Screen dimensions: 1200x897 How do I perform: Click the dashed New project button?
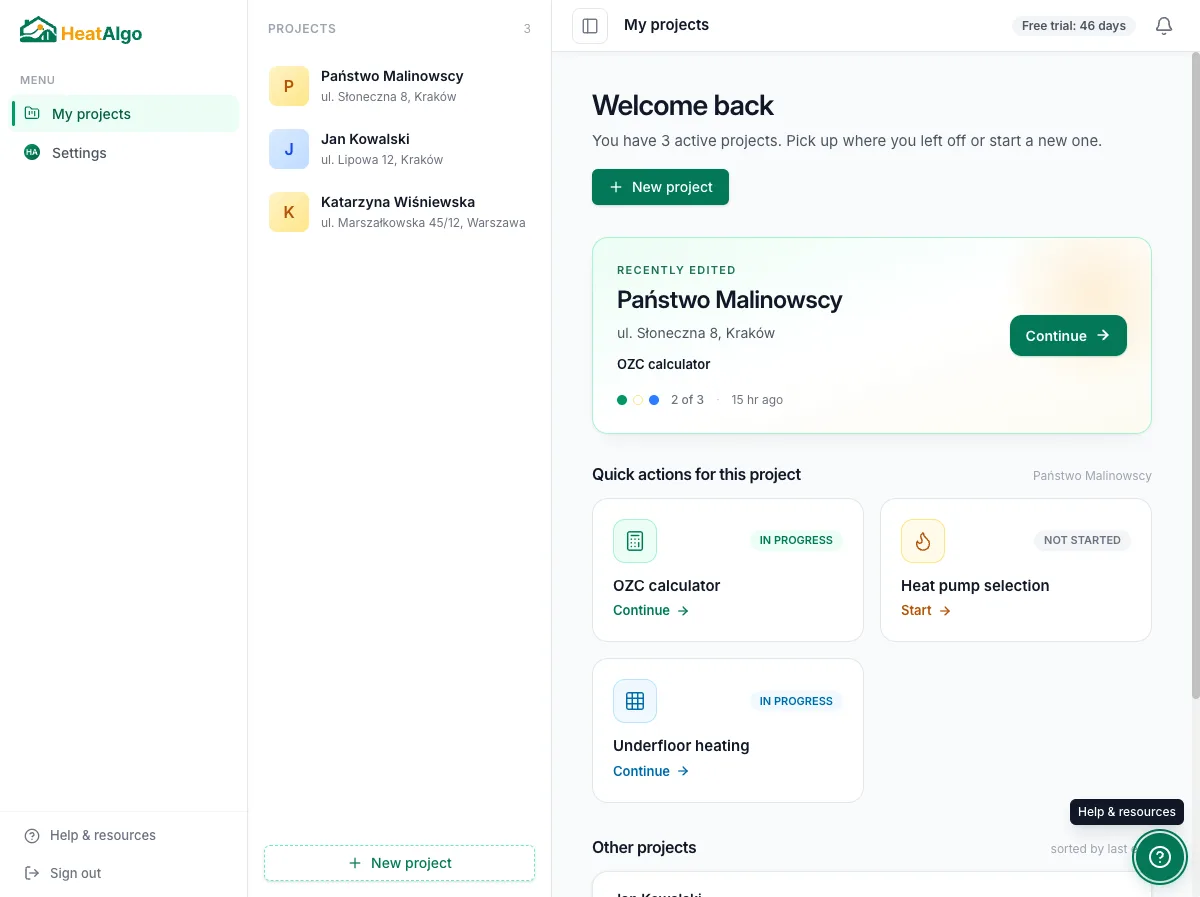[399, 863]
